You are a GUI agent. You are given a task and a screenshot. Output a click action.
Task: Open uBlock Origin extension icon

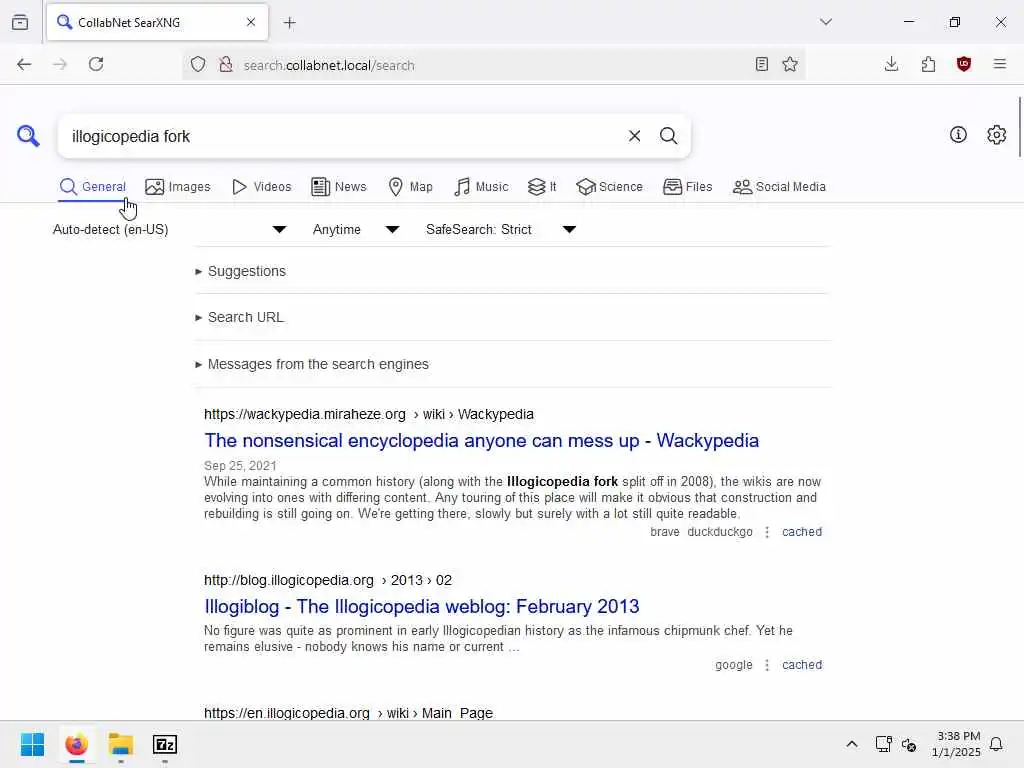pos(964,64)
